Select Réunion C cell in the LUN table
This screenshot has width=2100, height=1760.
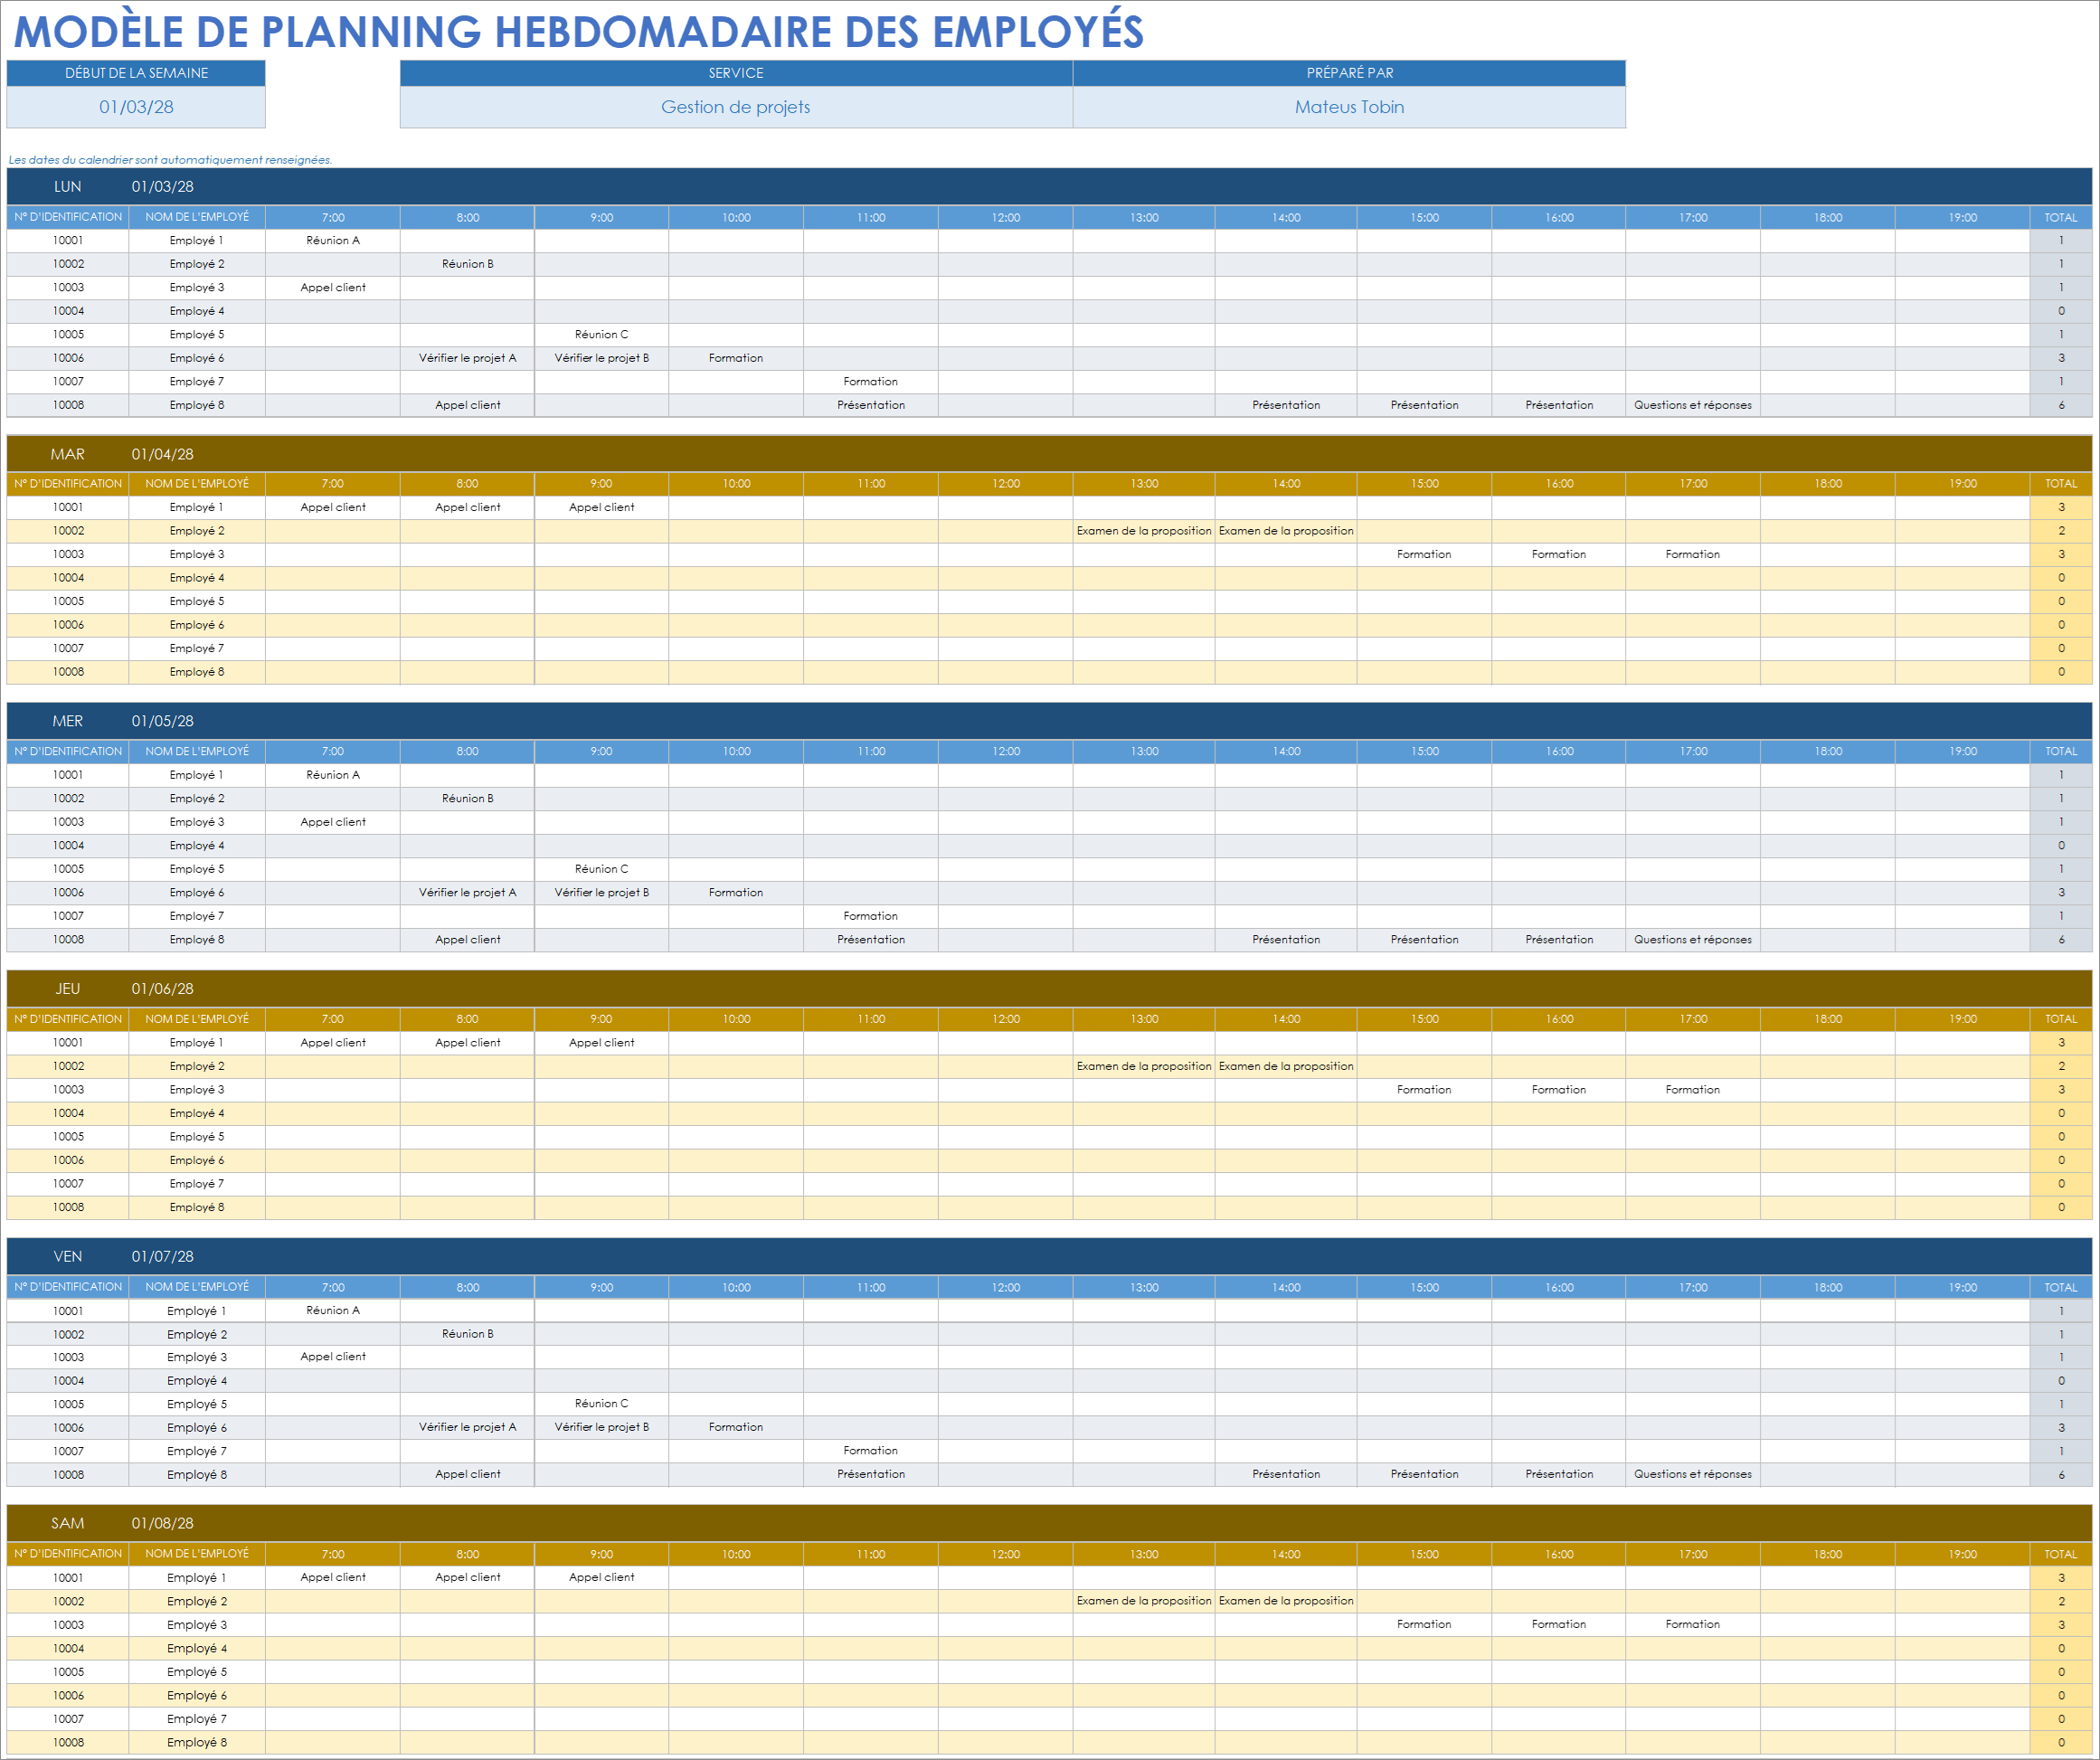coord(602,335)
